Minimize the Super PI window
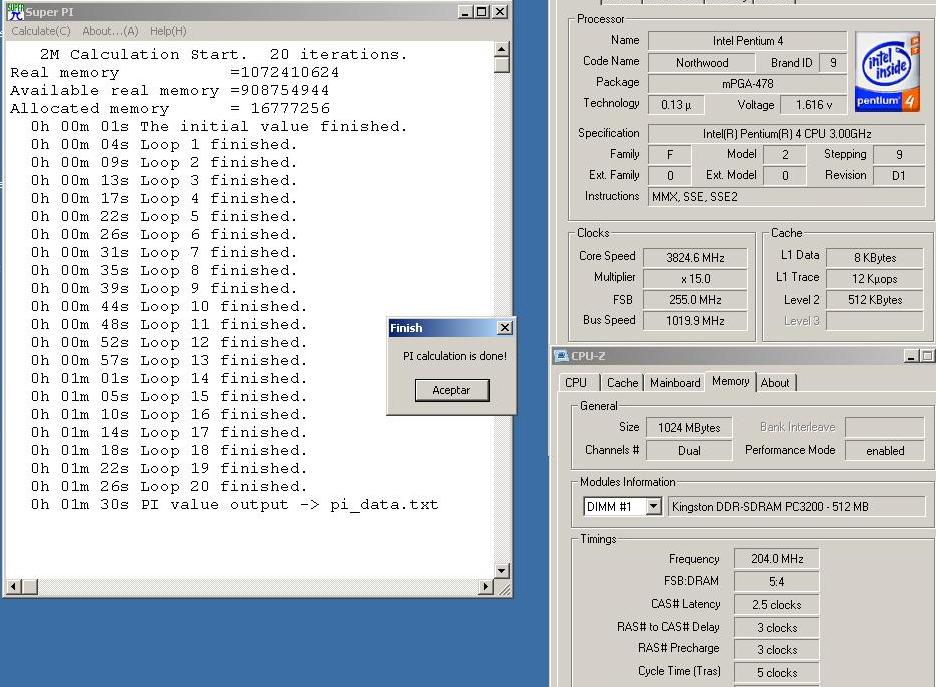Image resolution: width=936 pixels, height=687 pixels. 465,12
